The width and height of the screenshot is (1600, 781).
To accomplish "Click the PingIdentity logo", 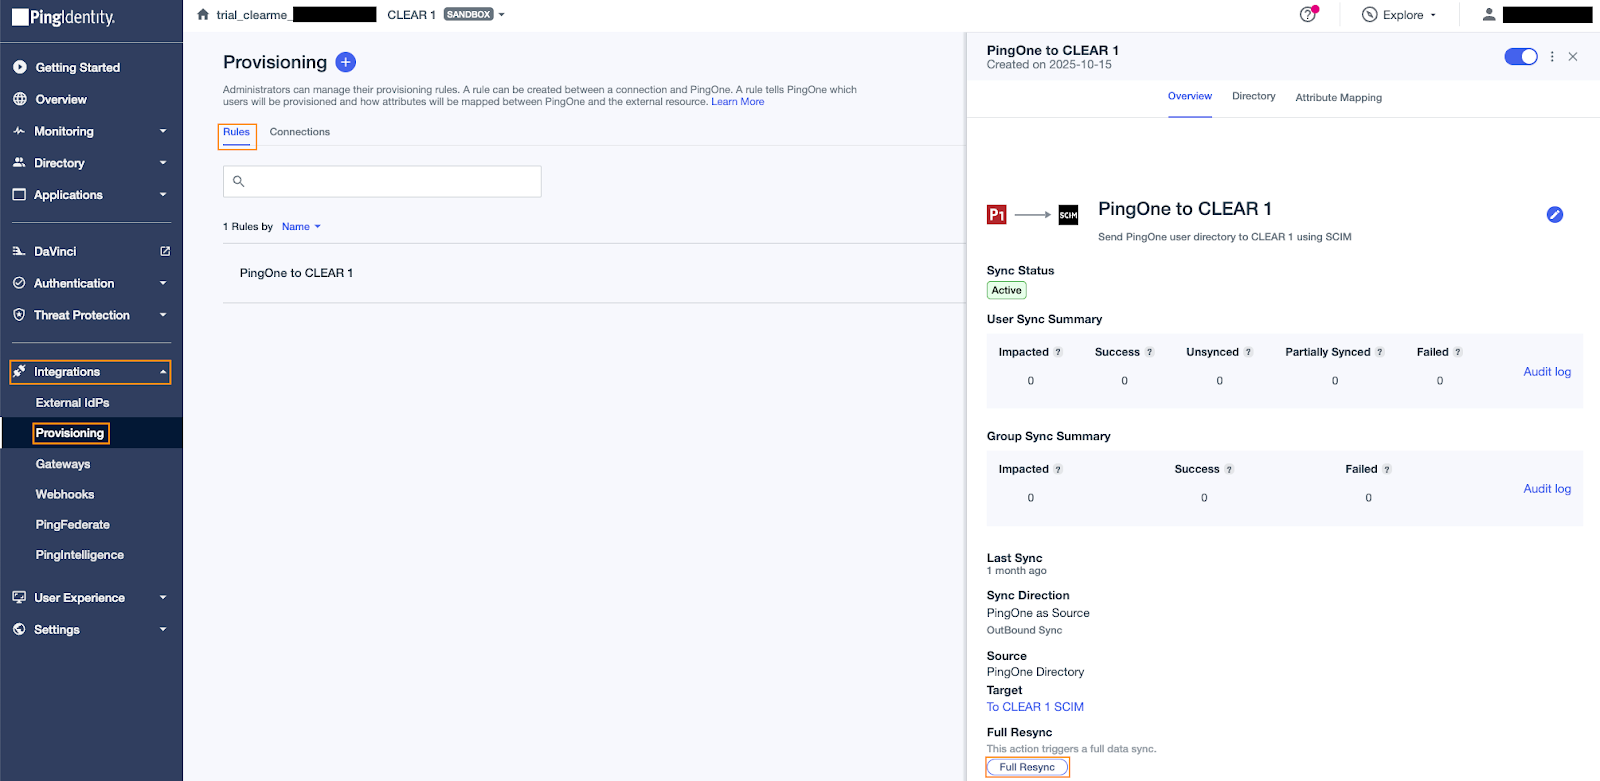I will [63, 17].
